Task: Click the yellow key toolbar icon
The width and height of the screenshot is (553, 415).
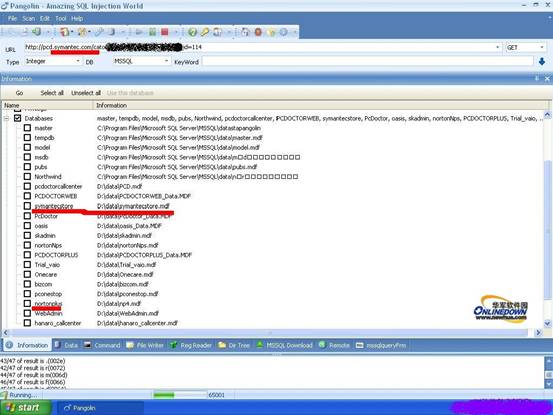Action: pyautogui.click(x=205, y=32)
